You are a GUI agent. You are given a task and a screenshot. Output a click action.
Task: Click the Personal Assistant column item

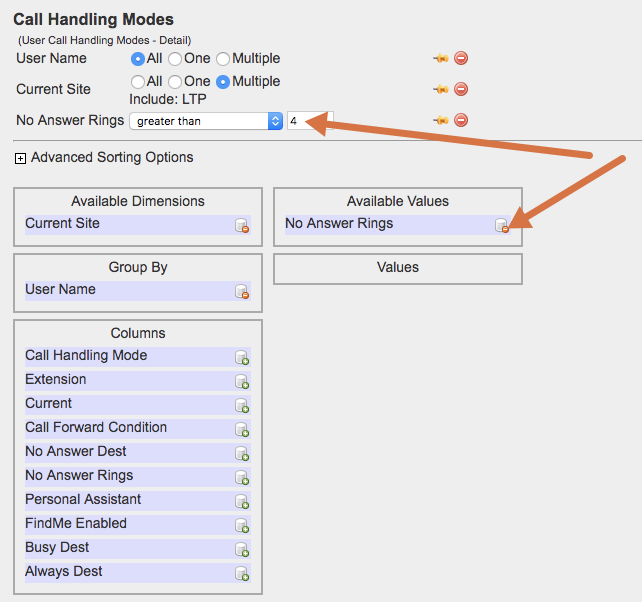tap(83, 499)
